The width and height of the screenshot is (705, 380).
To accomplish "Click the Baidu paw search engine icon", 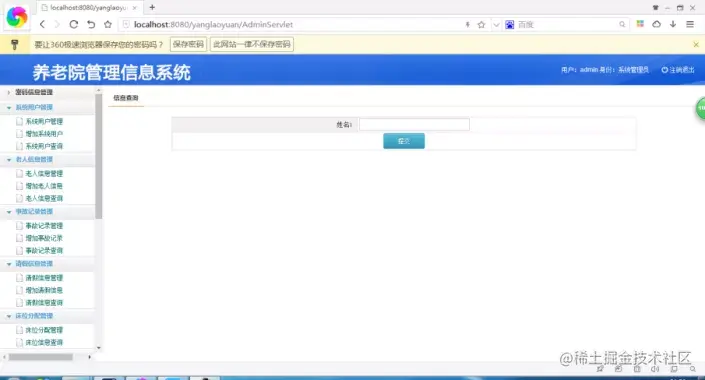I will (509, 25).
